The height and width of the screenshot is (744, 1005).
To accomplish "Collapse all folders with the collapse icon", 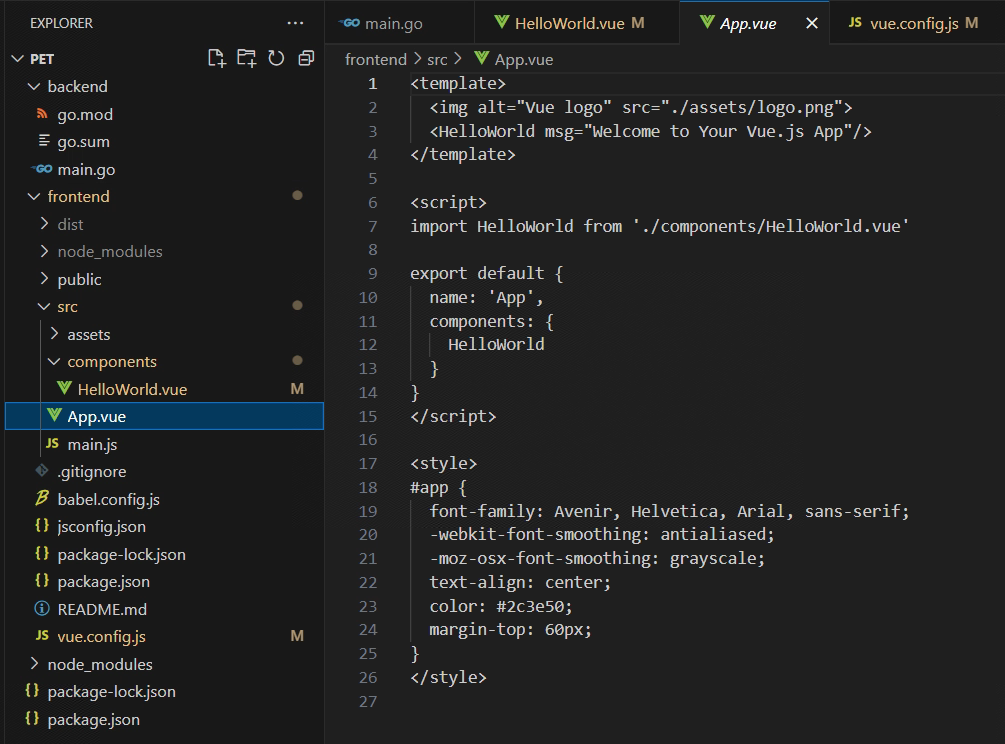I will tap(306, 59).
